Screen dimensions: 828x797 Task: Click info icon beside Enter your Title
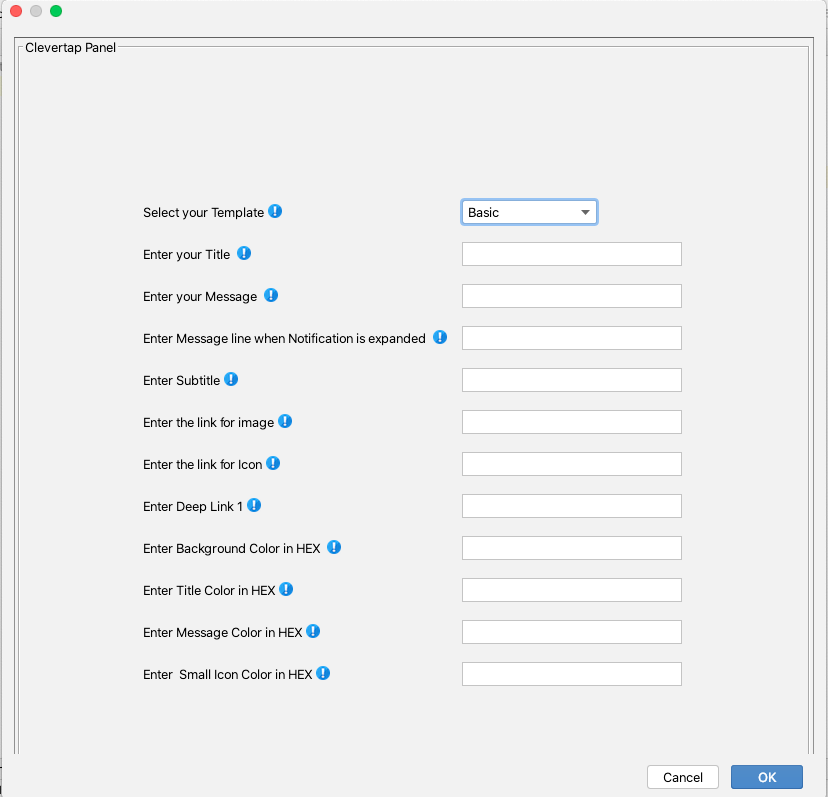pos(243,254)
